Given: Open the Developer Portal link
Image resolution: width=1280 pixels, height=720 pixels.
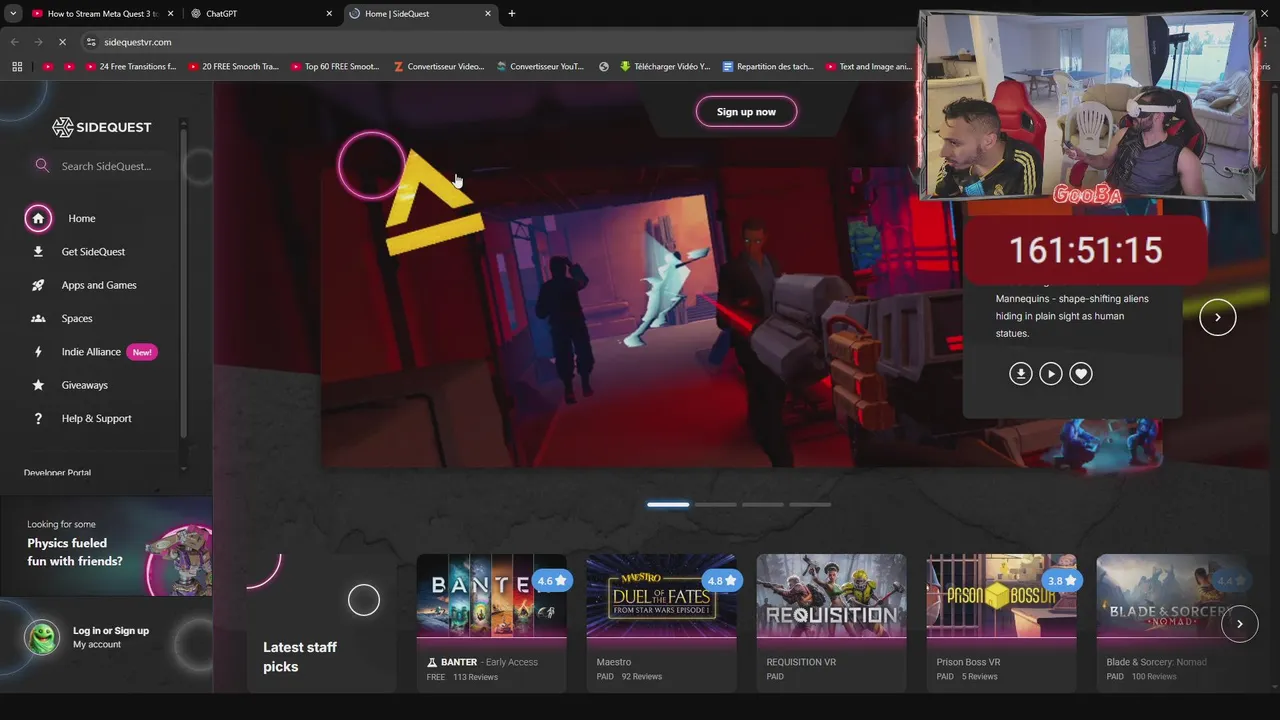Looking at the screenshot, I should click(x=57, y=473).
